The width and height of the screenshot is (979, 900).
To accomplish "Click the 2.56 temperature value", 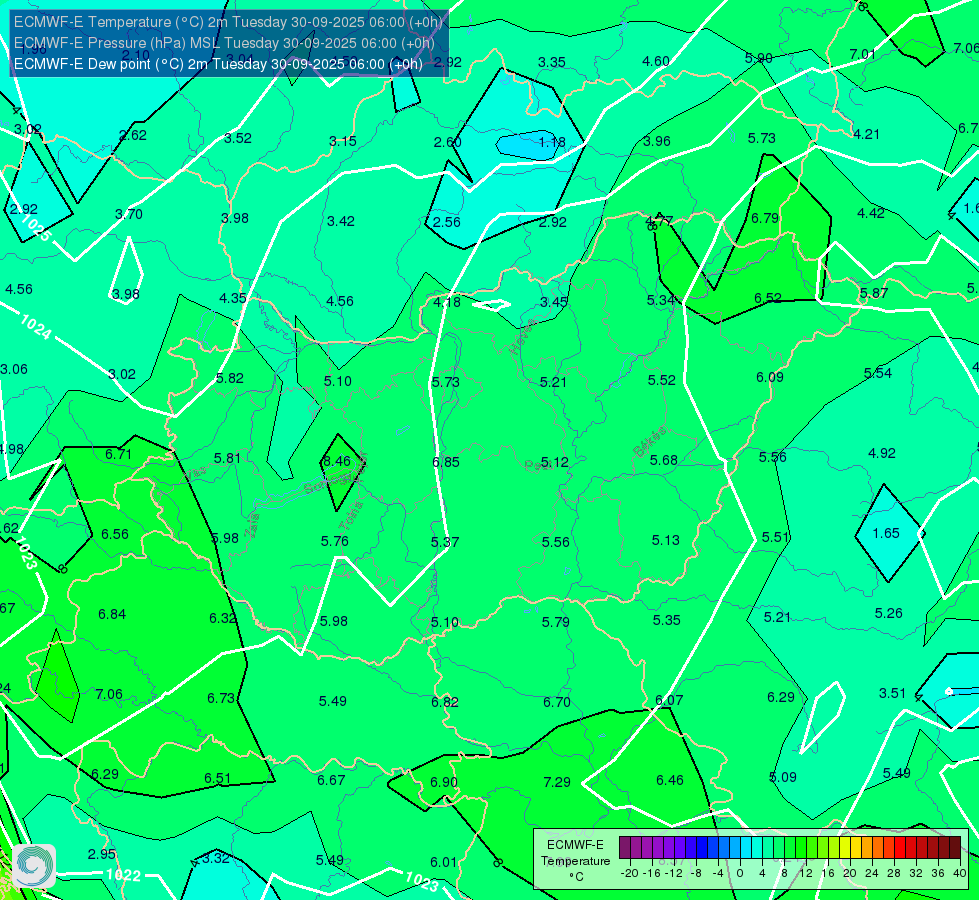I will pyautogui.click(x=447, y=222).
